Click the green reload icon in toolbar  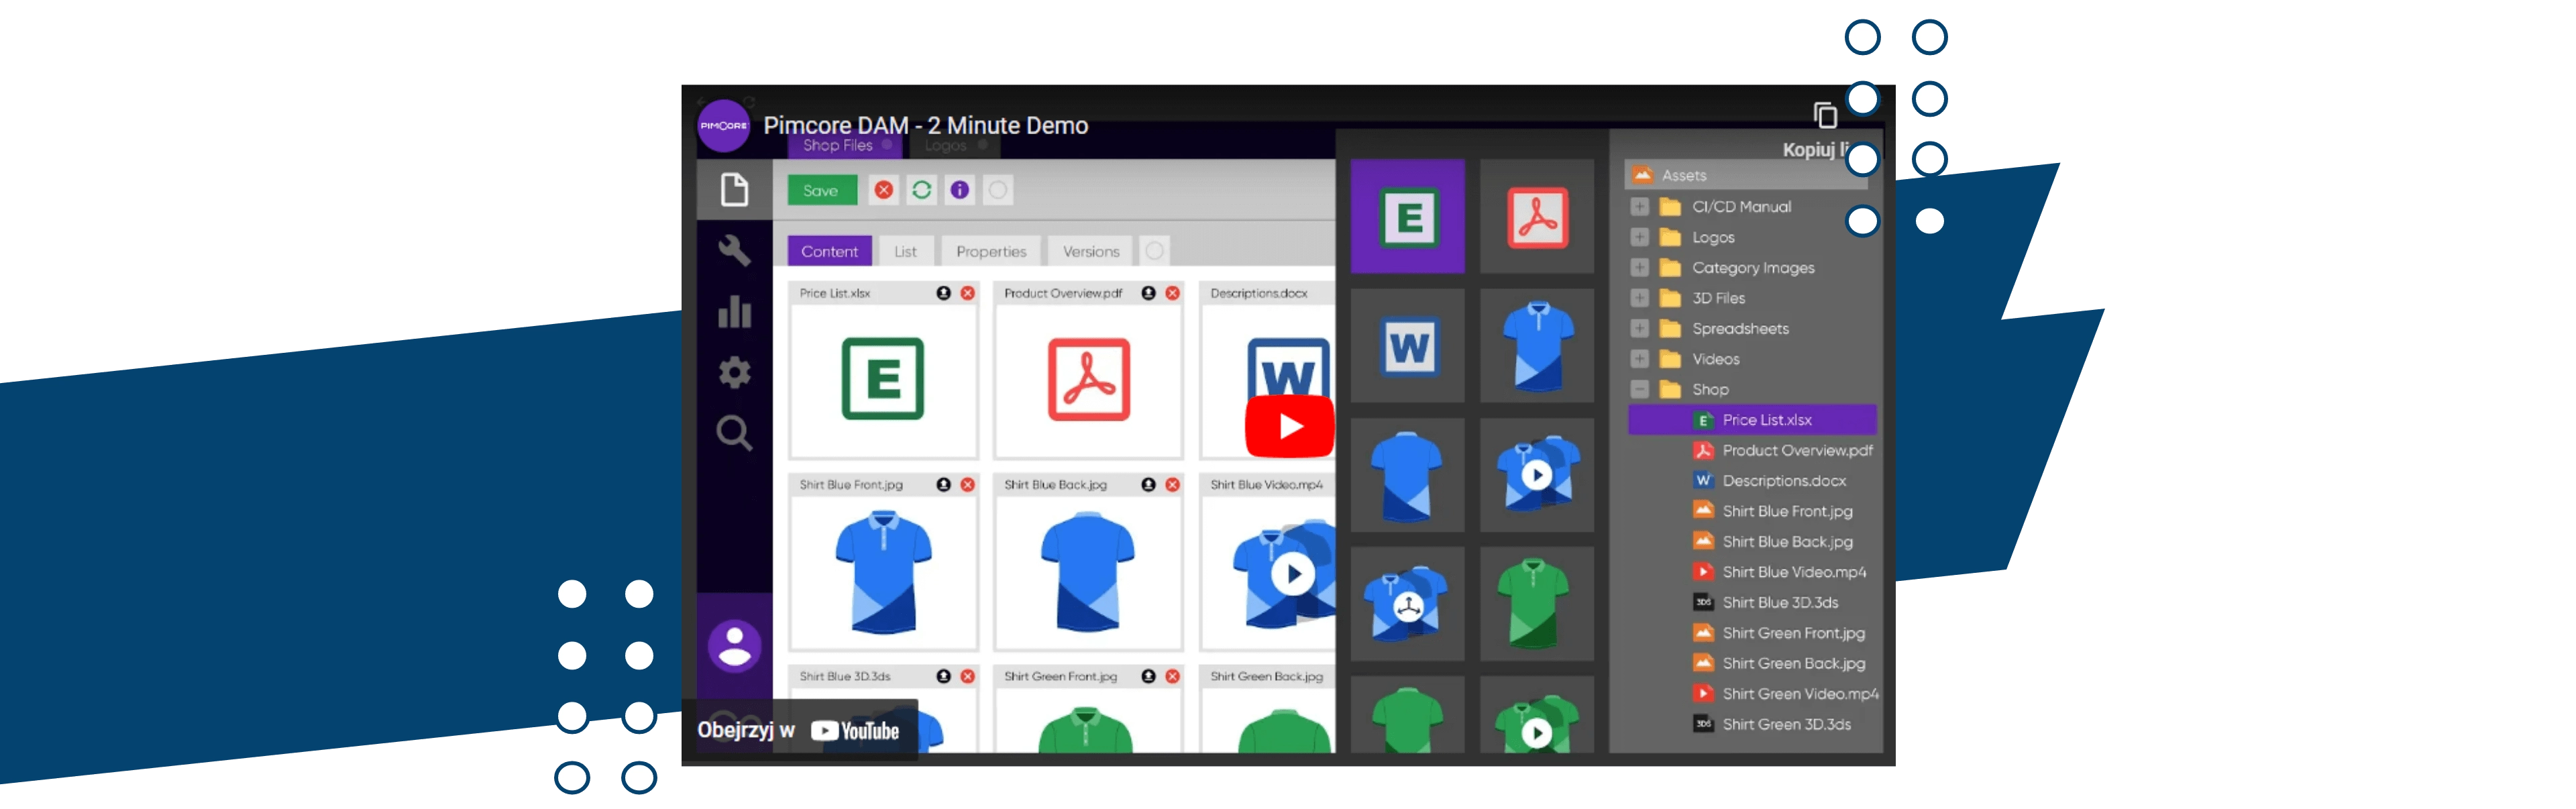[922, 190]
